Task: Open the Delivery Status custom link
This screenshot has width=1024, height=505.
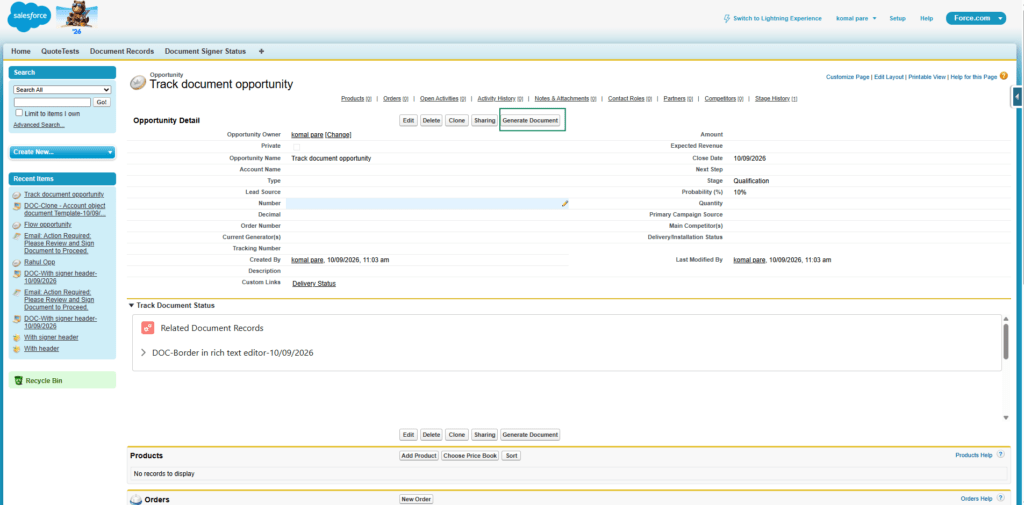Action: click(x=314, y=284)
